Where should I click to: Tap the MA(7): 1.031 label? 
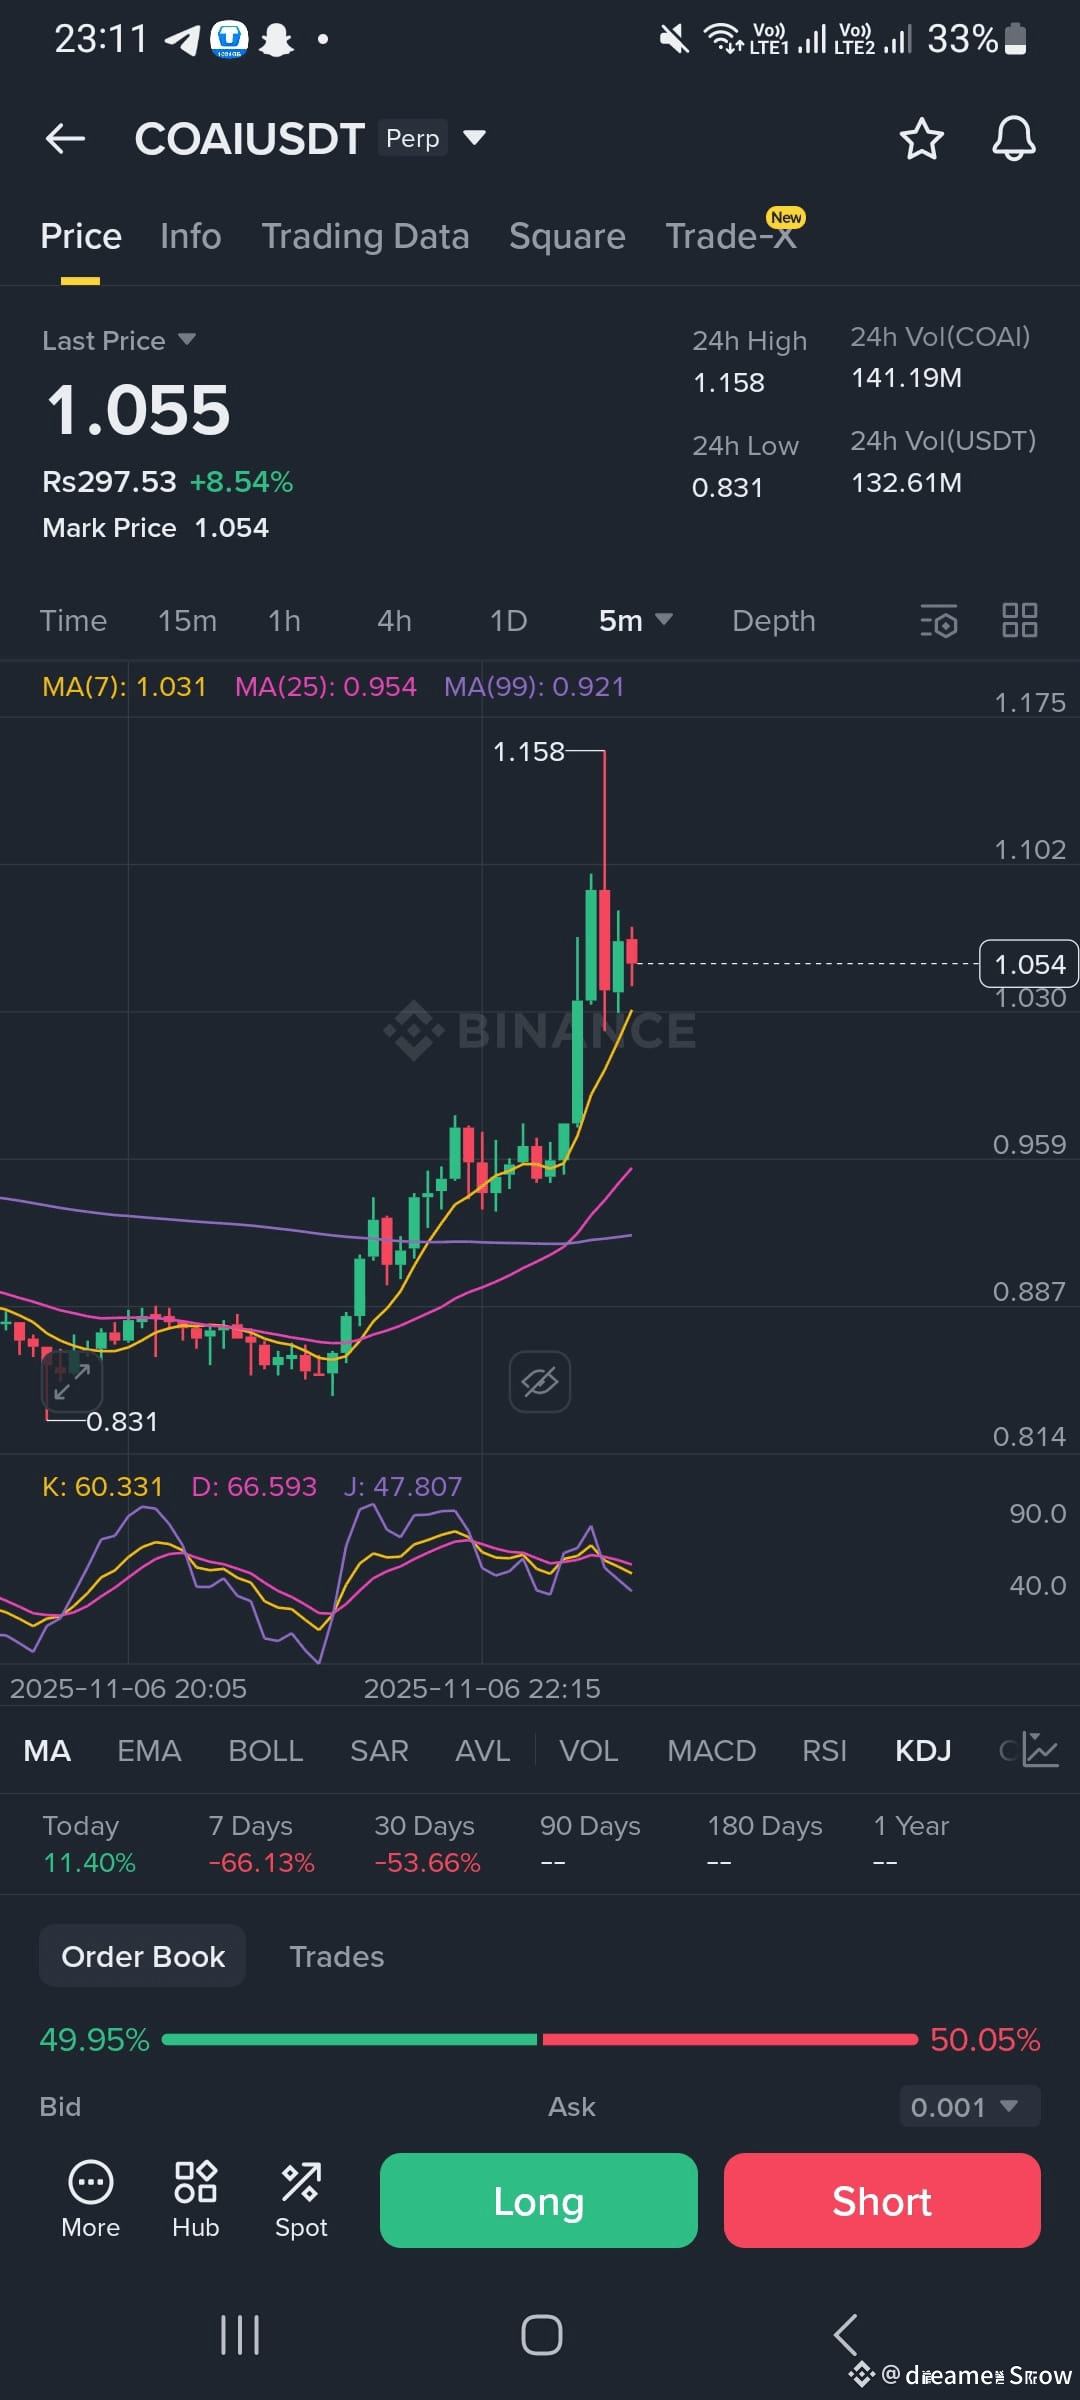(124, 686)
